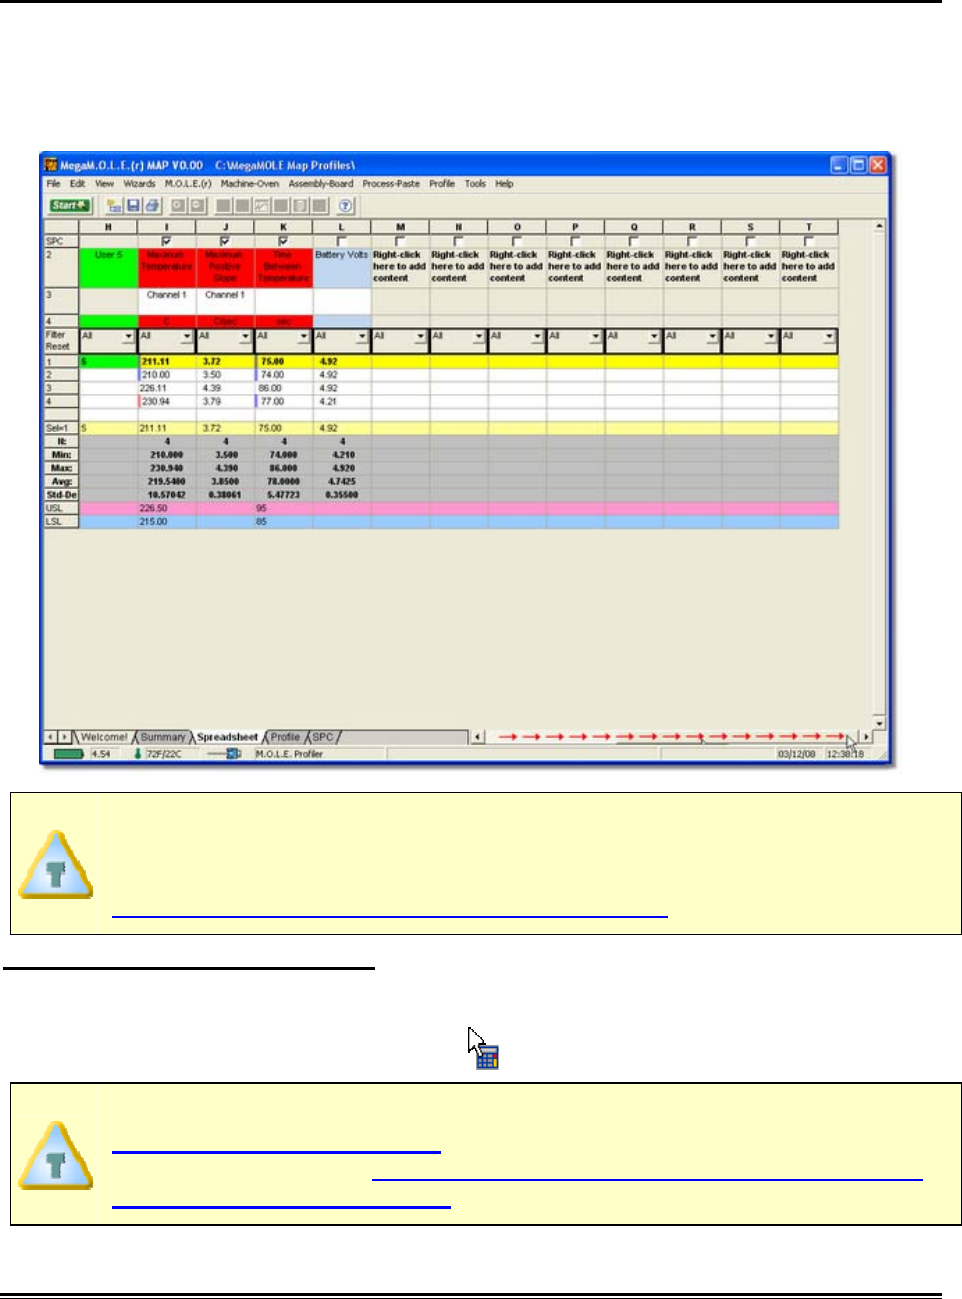Click the MegaM.O.L.E. title bar app icon
962x1299 pixels.
click(x=51, y=165)
